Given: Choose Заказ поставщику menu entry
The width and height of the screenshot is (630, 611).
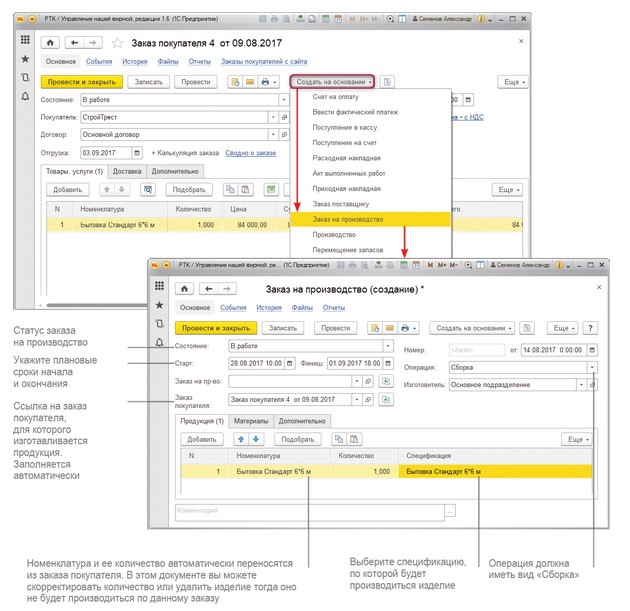Looking at the screenshot, I should point(370,204).
